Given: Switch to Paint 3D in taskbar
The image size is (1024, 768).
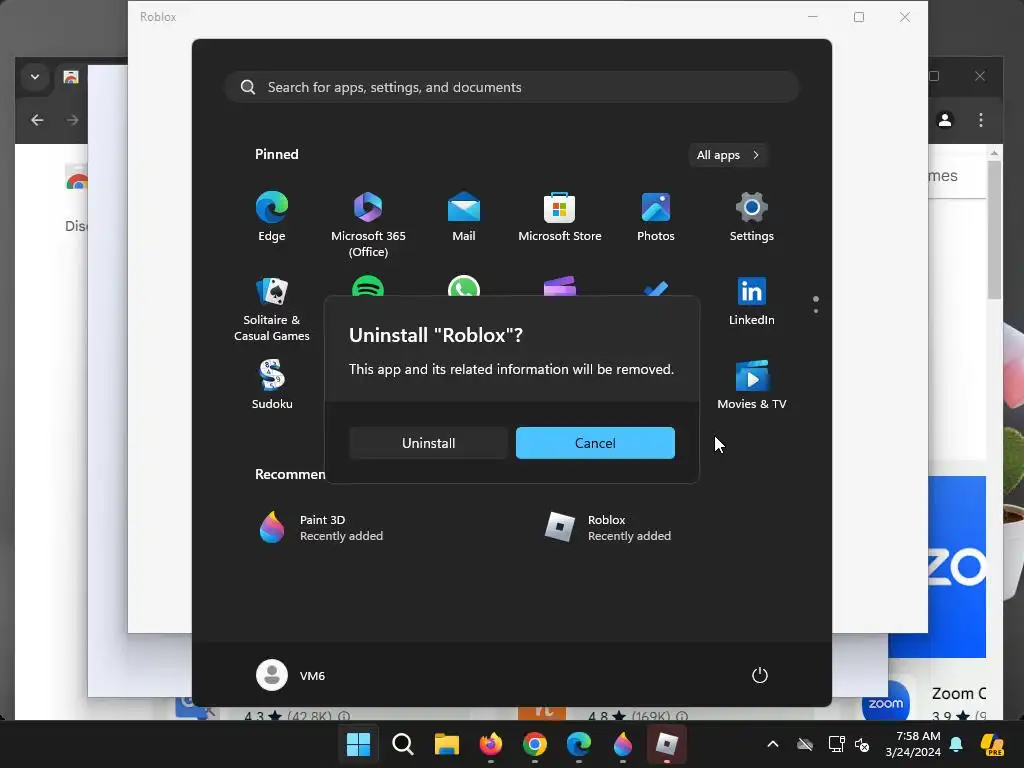Looking at the screenshot, I should (623, 744).
